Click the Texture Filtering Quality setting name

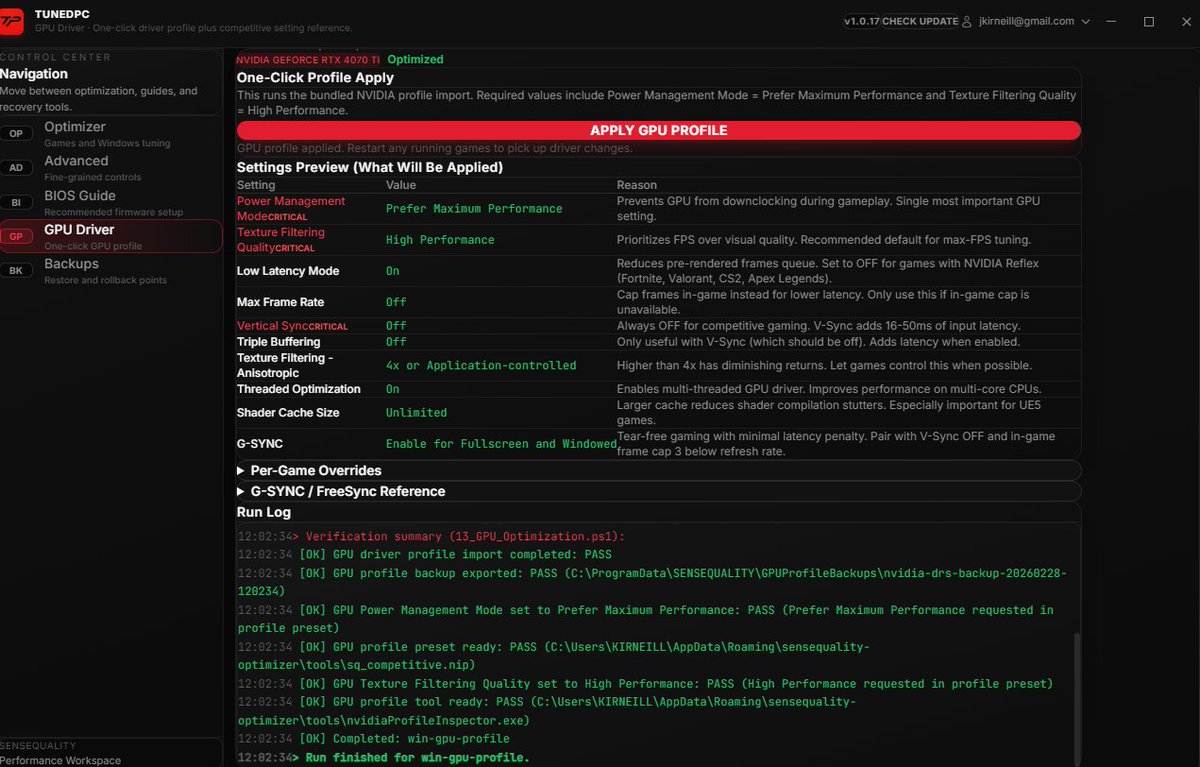click(281, 239)
